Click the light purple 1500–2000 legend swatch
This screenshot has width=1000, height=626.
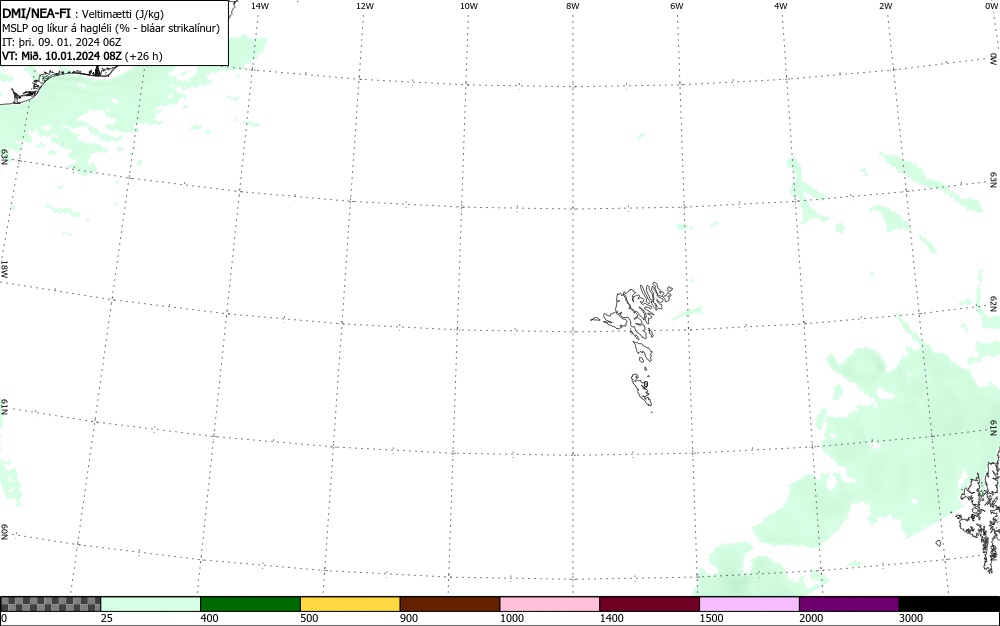pyautogui.click(x=749, y=604)
